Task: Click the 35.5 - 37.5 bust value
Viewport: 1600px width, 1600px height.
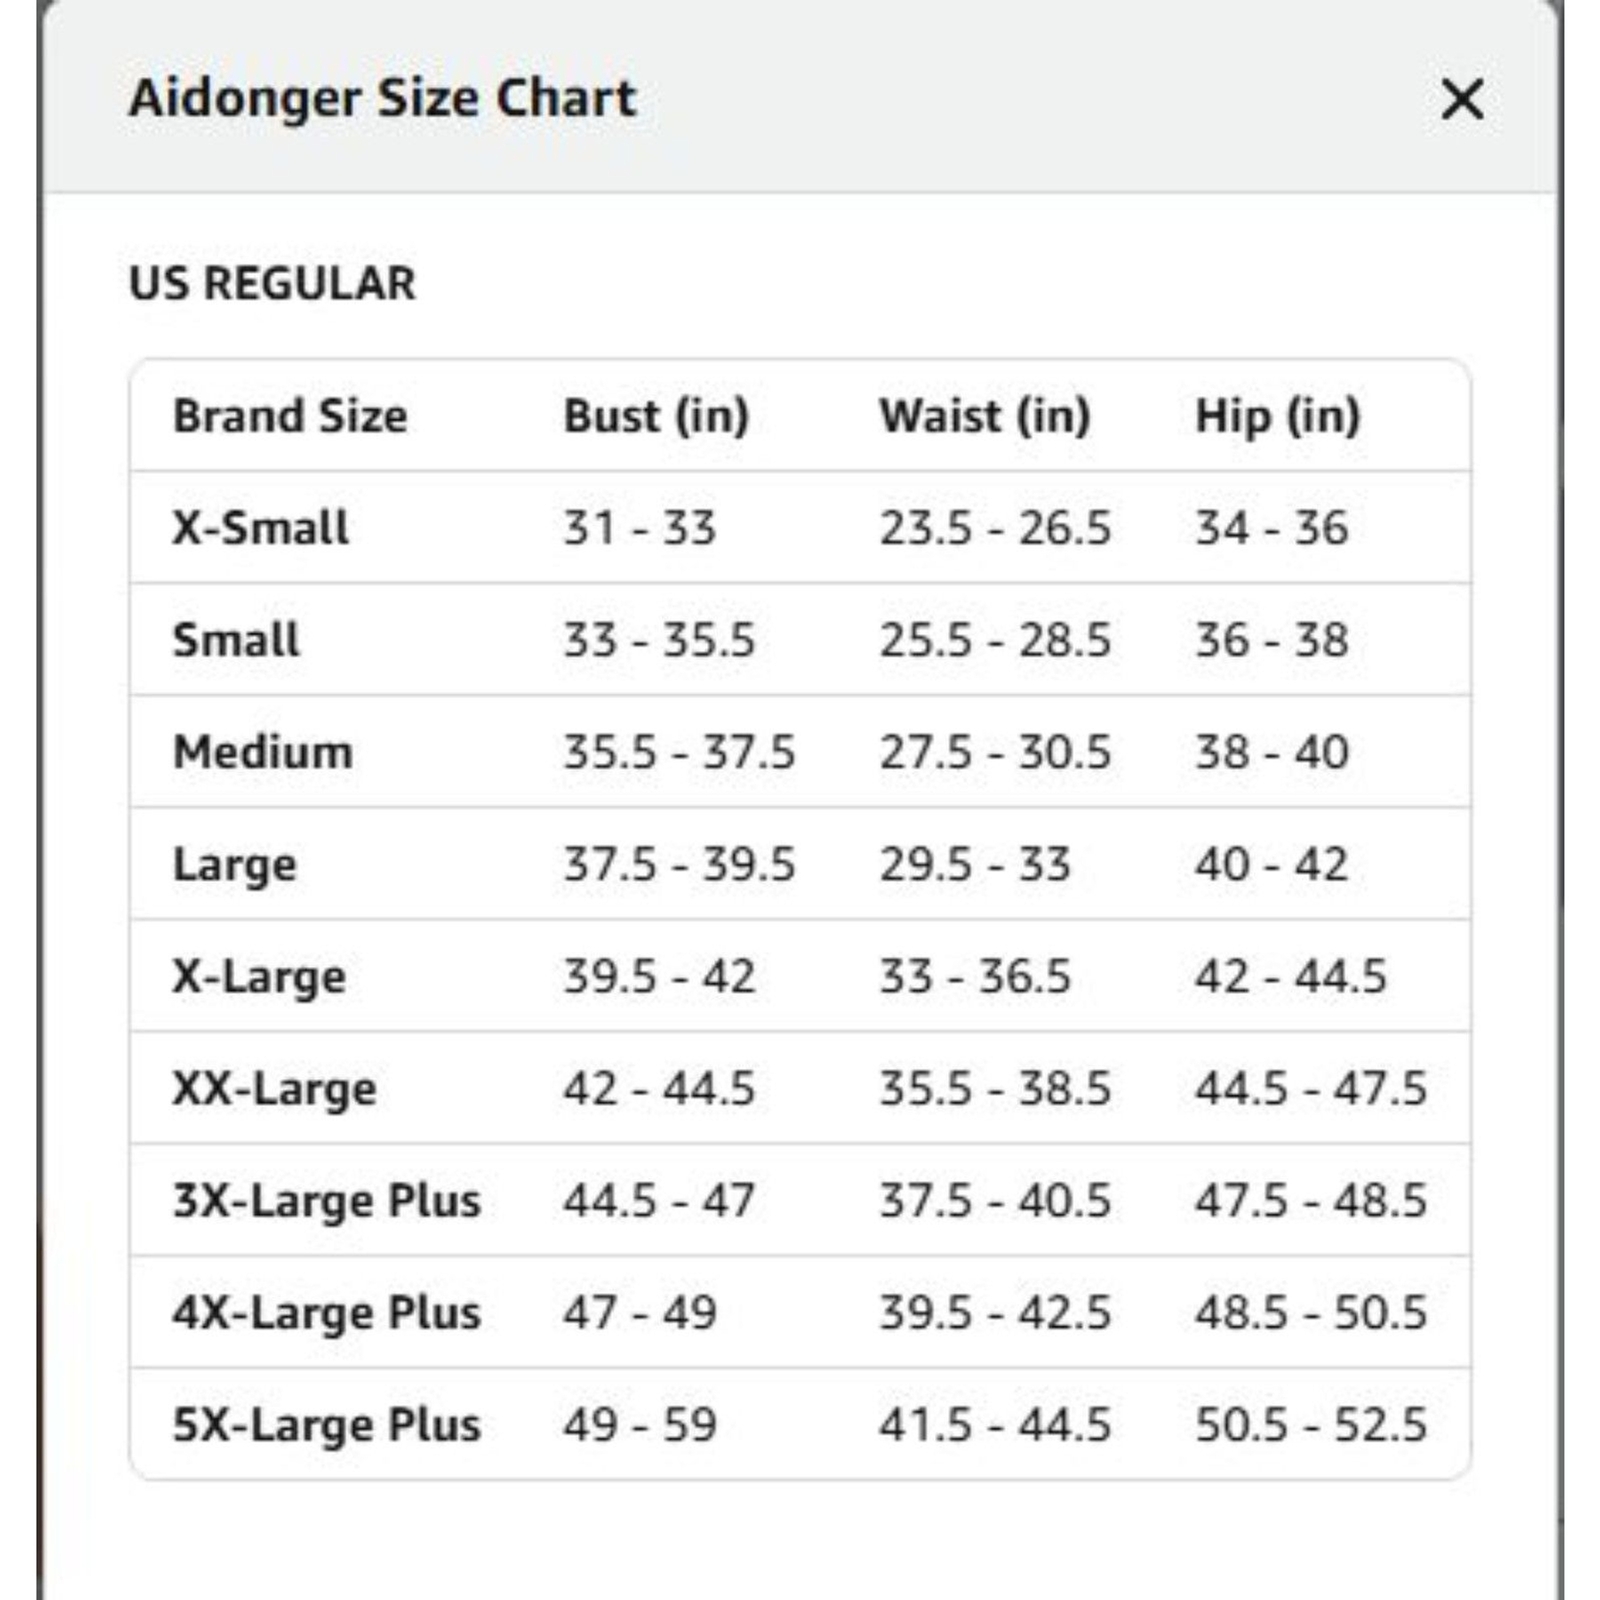Action: tap(679, 752)
